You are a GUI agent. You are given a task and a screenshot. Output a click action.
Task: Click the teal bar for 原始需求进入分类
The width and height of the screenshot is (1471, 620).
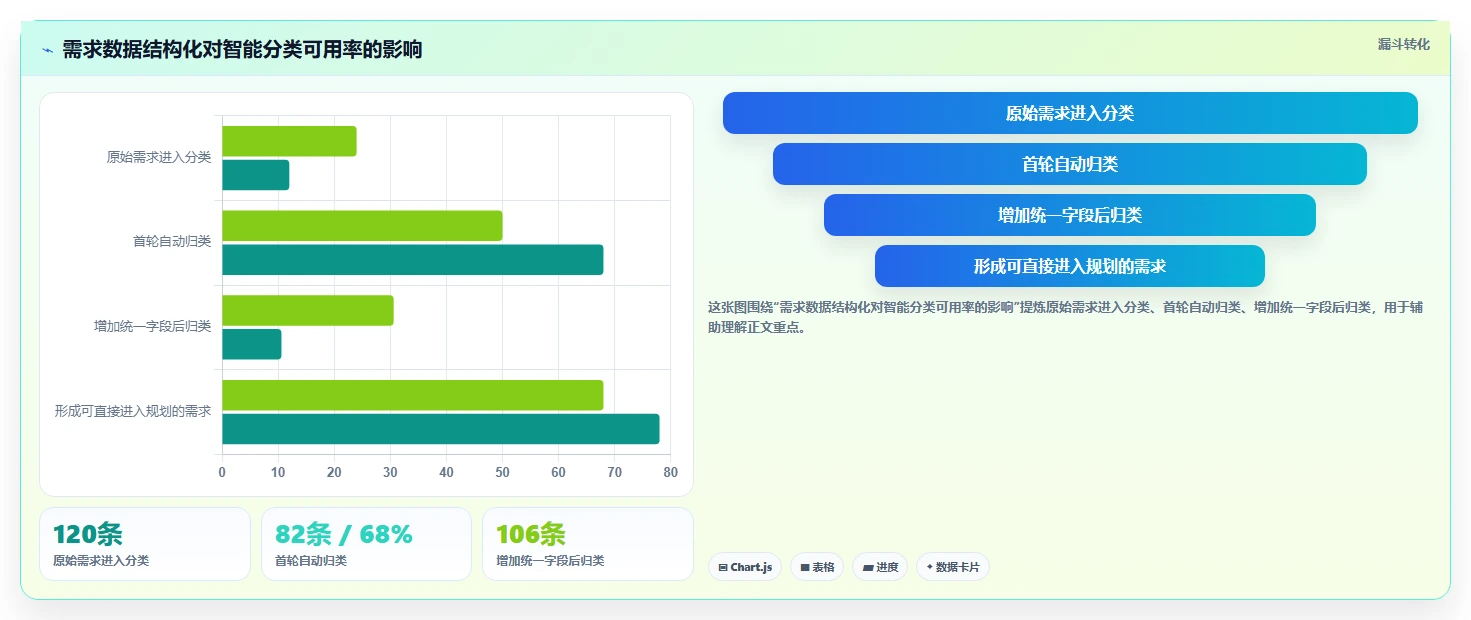tap(256, 175)
